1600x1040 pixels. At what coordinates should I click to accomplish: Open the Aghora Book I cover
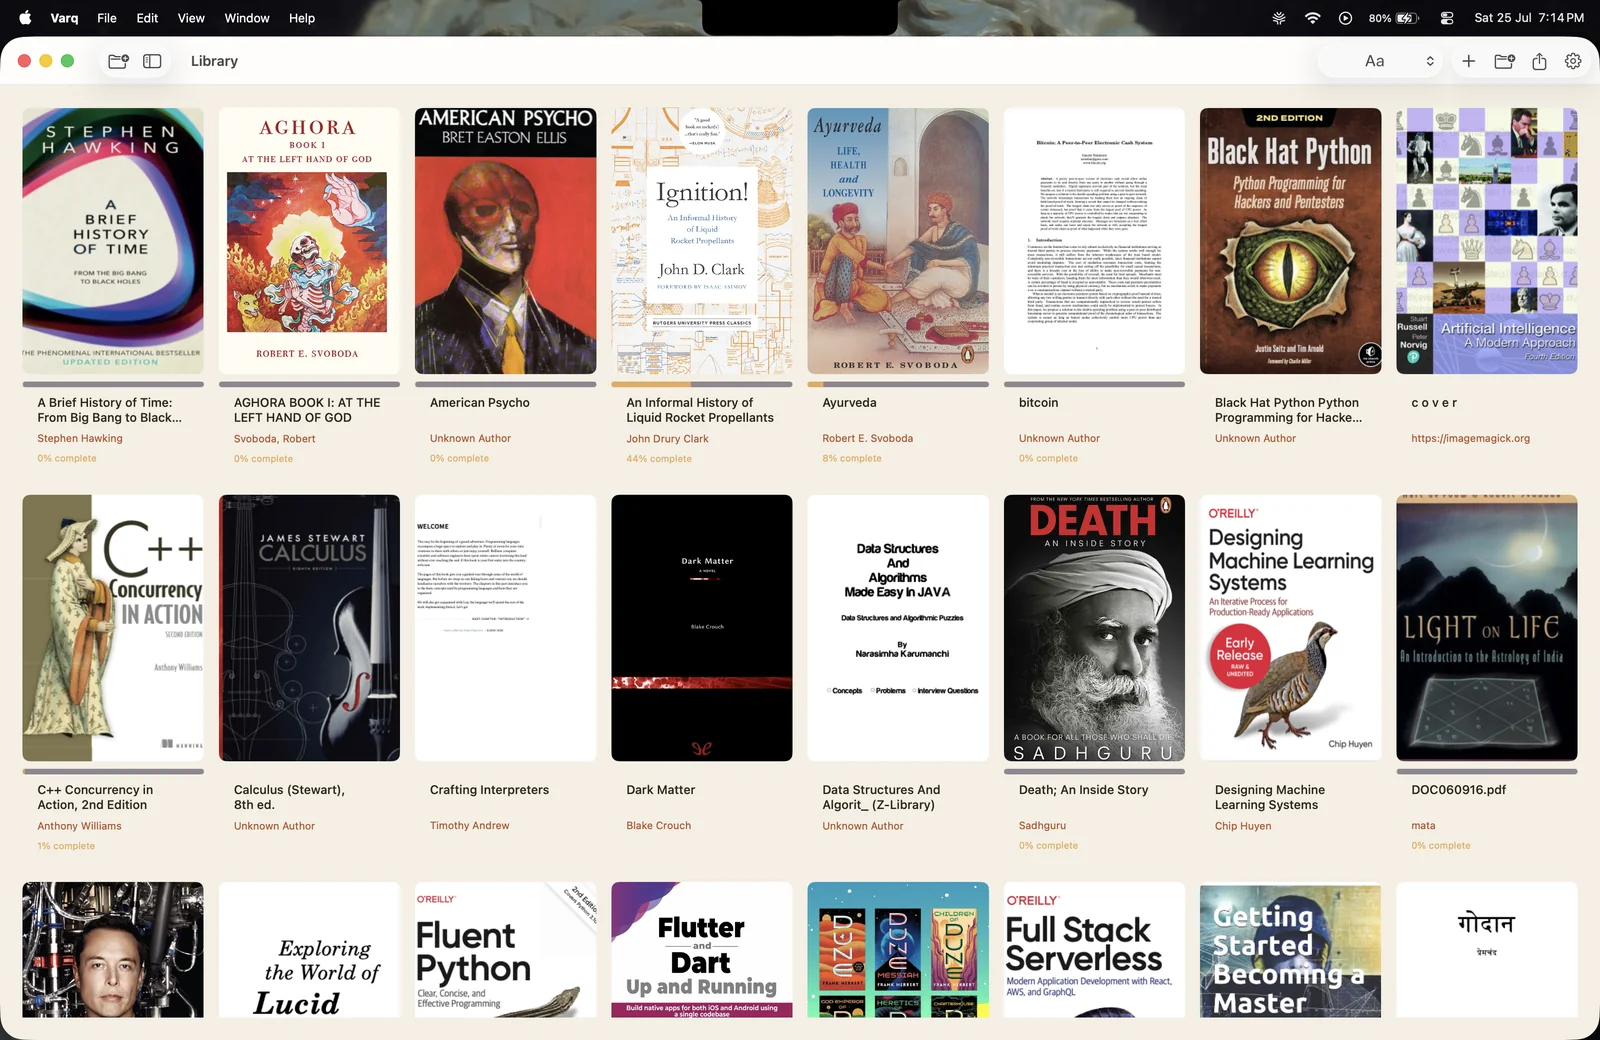pos(309,241)
